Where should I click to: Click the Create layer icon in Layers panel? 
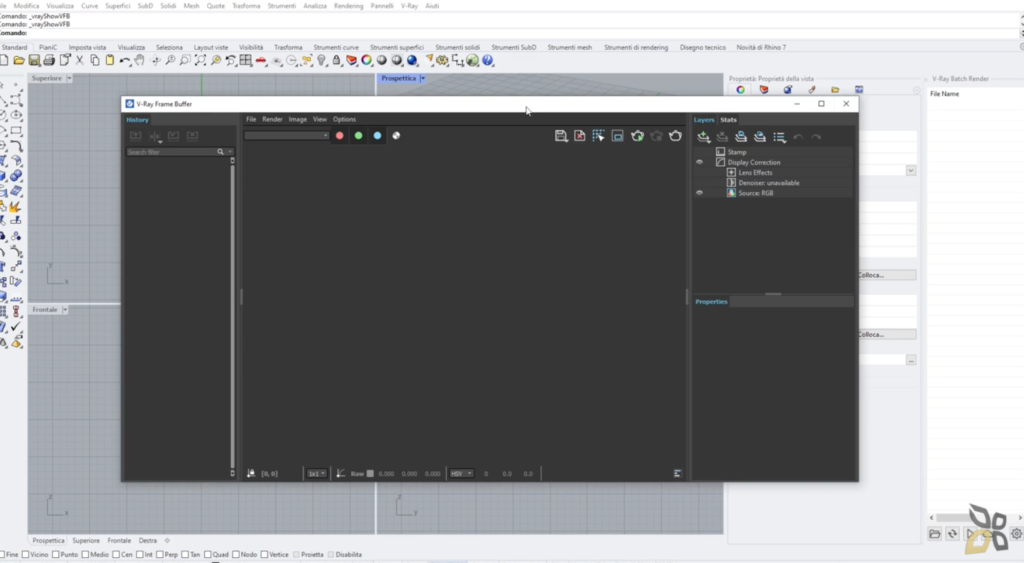703,137
